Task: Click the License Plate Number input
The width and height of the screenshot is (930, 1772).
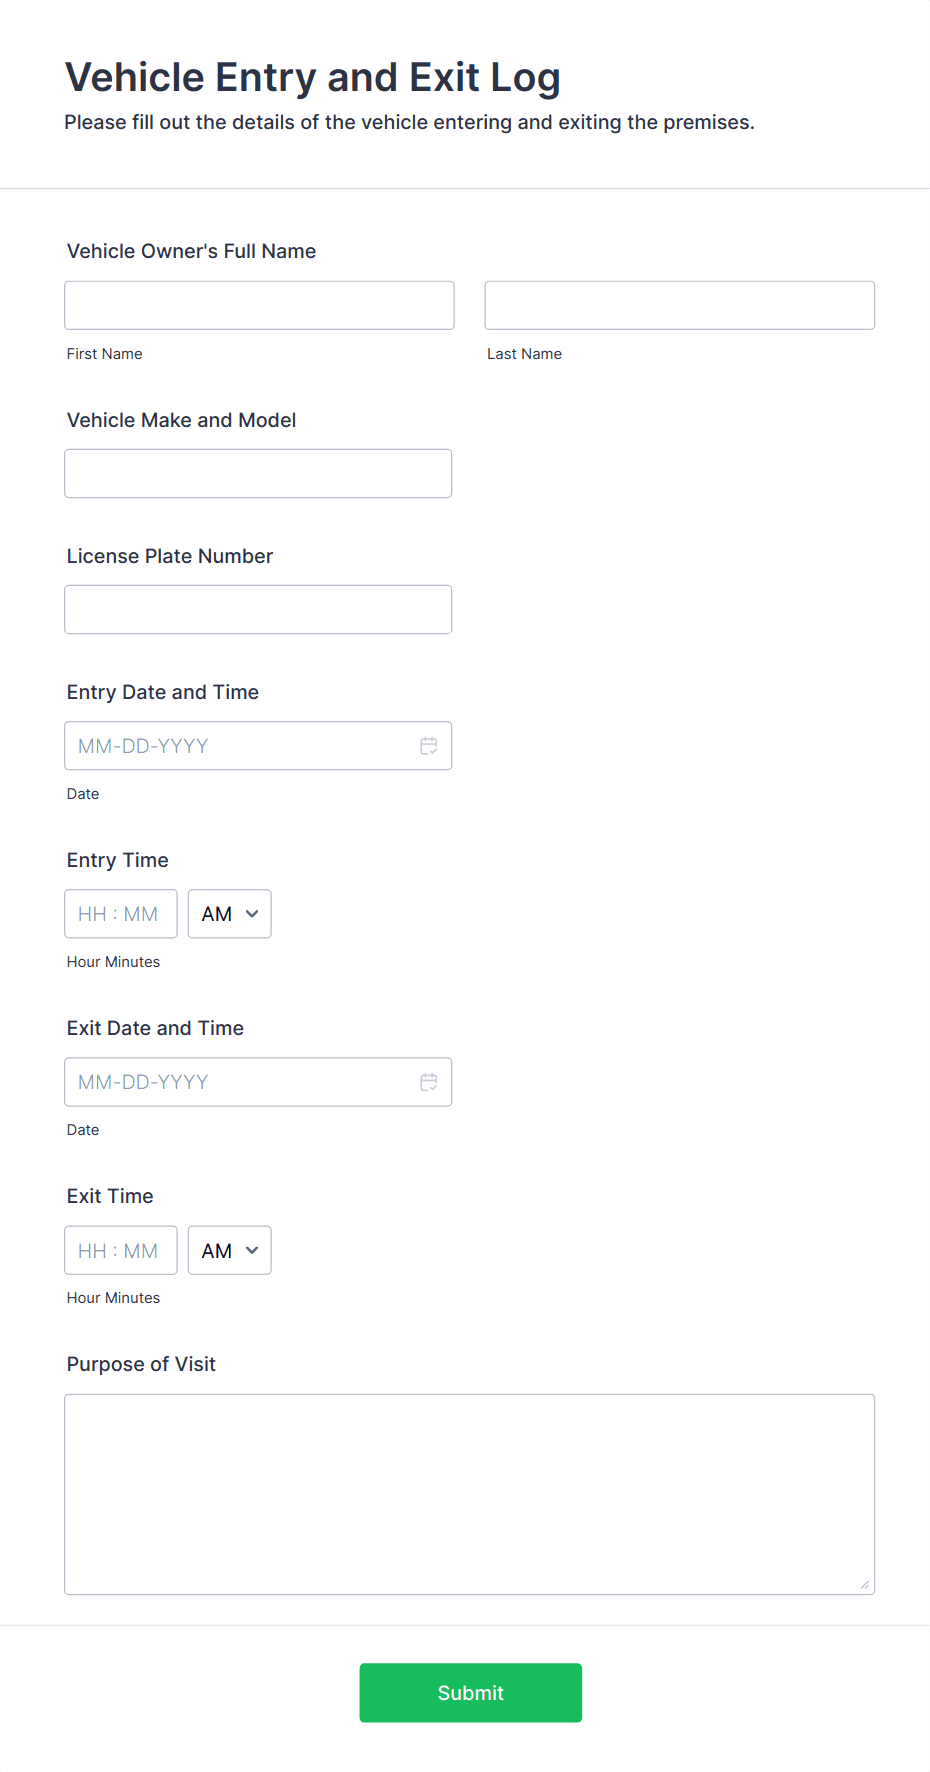Action: [258, 609]
